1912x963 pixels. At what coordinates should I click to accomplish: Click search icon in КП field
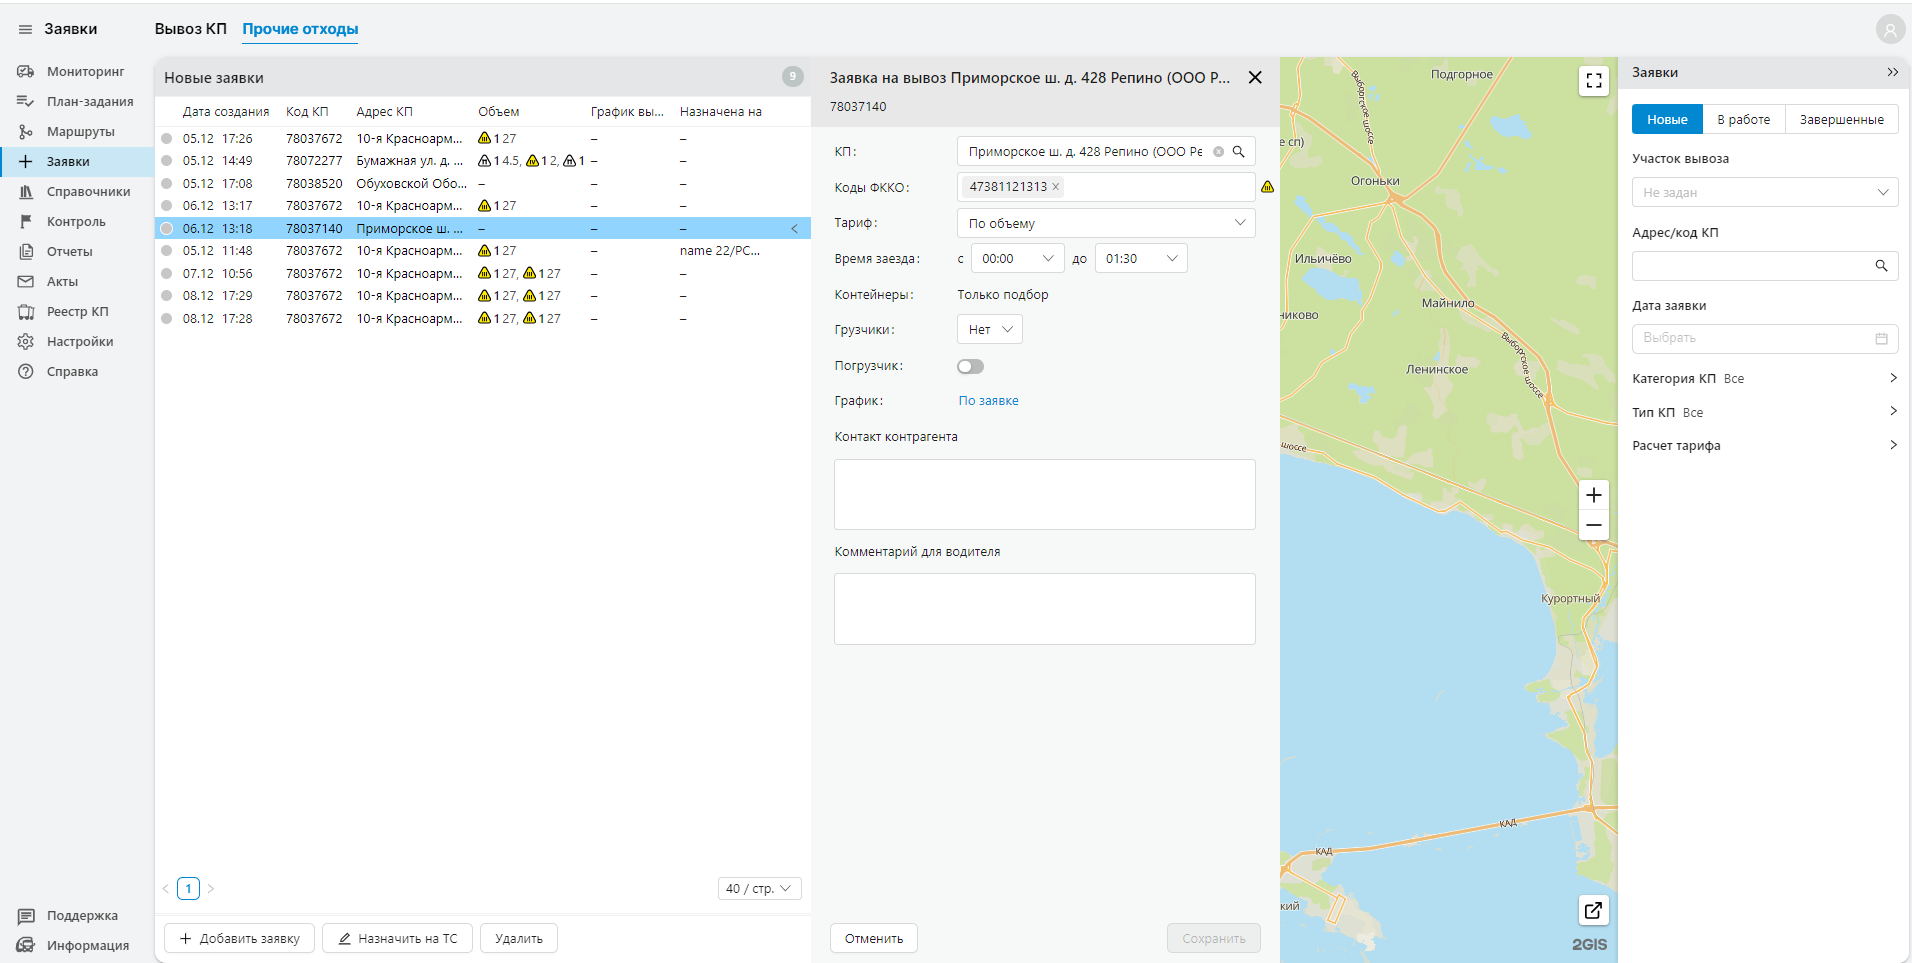click(1238, 152)
